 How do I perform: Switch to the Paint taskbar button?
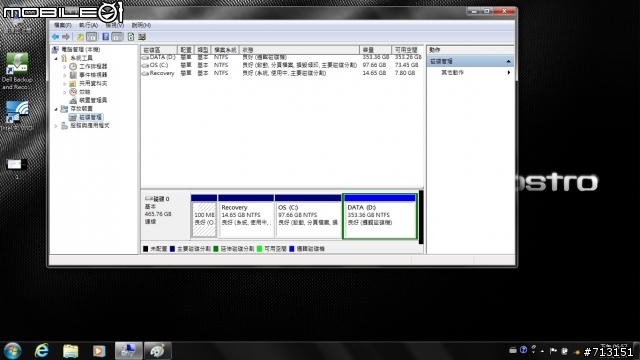(x=158, y=351)
